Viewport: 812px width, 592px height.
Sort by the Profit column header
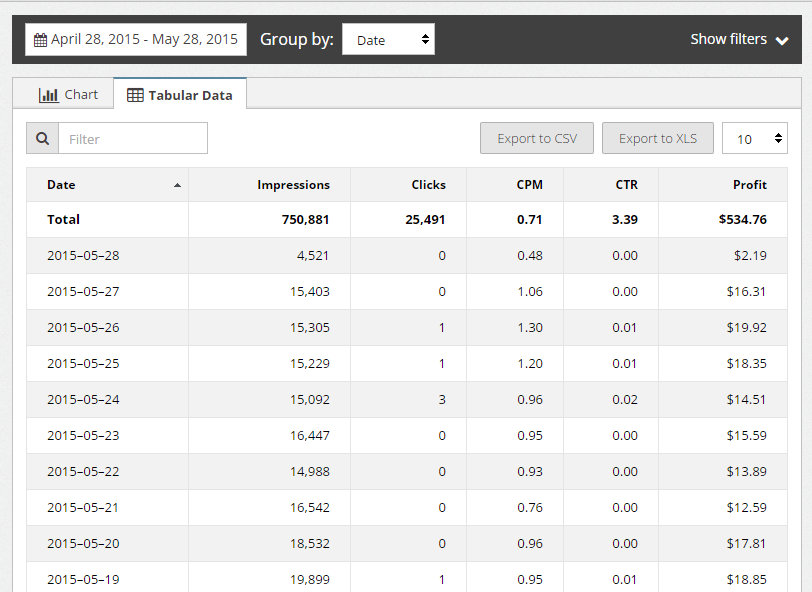coord(749,185)
